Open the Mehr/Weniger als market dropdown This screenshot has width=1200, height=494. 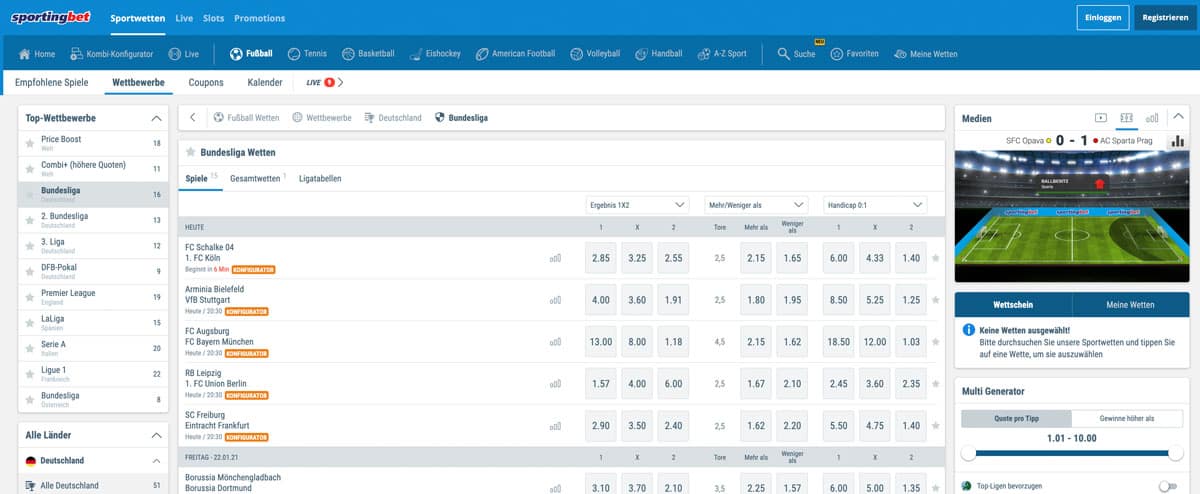756,204
